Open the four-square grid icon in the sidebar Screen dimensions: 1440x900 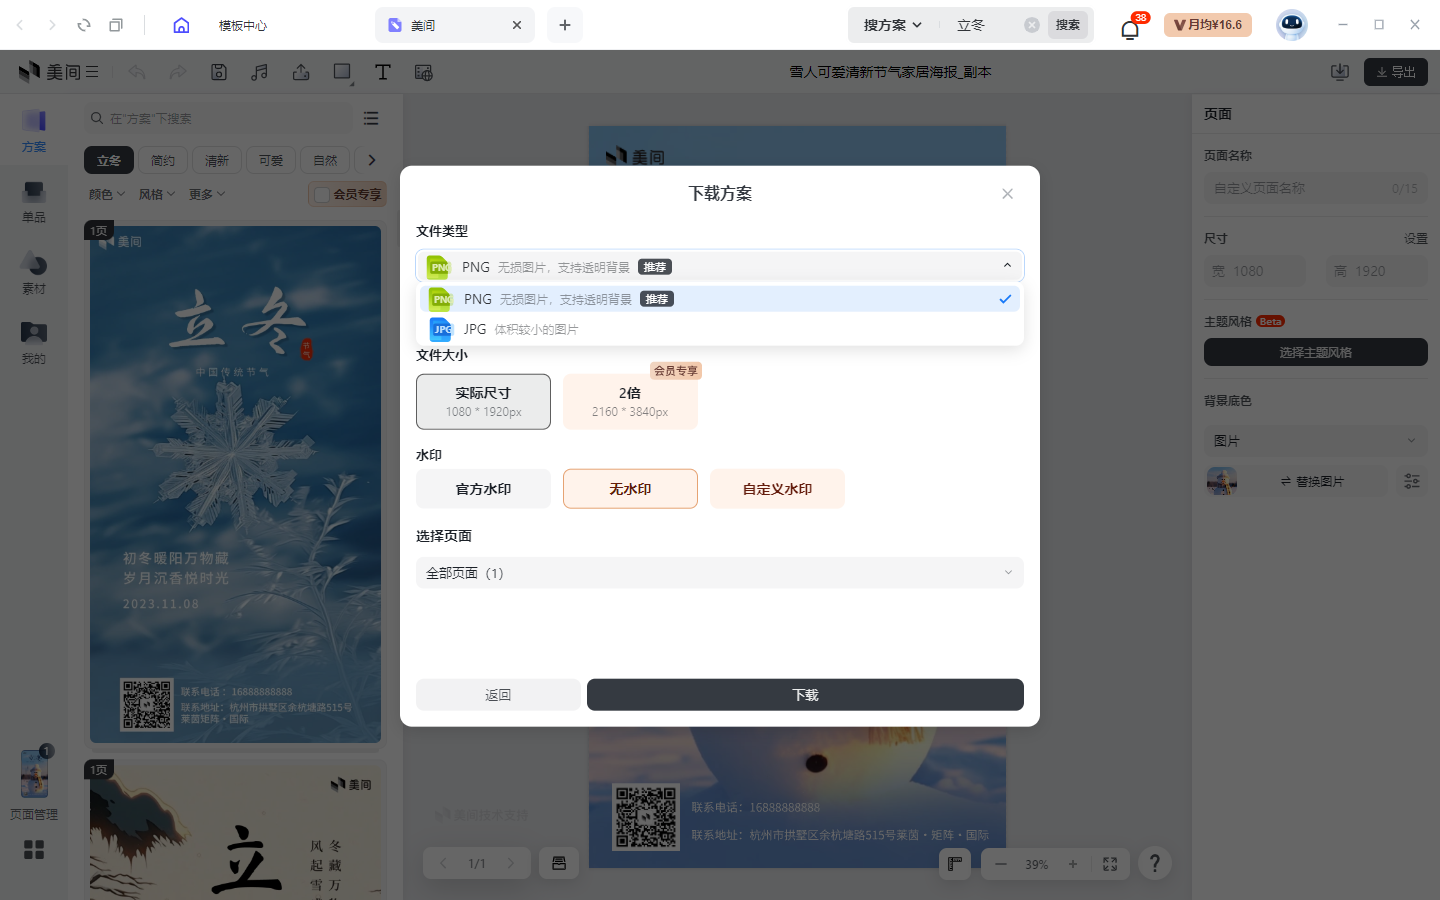coord(34,850)
